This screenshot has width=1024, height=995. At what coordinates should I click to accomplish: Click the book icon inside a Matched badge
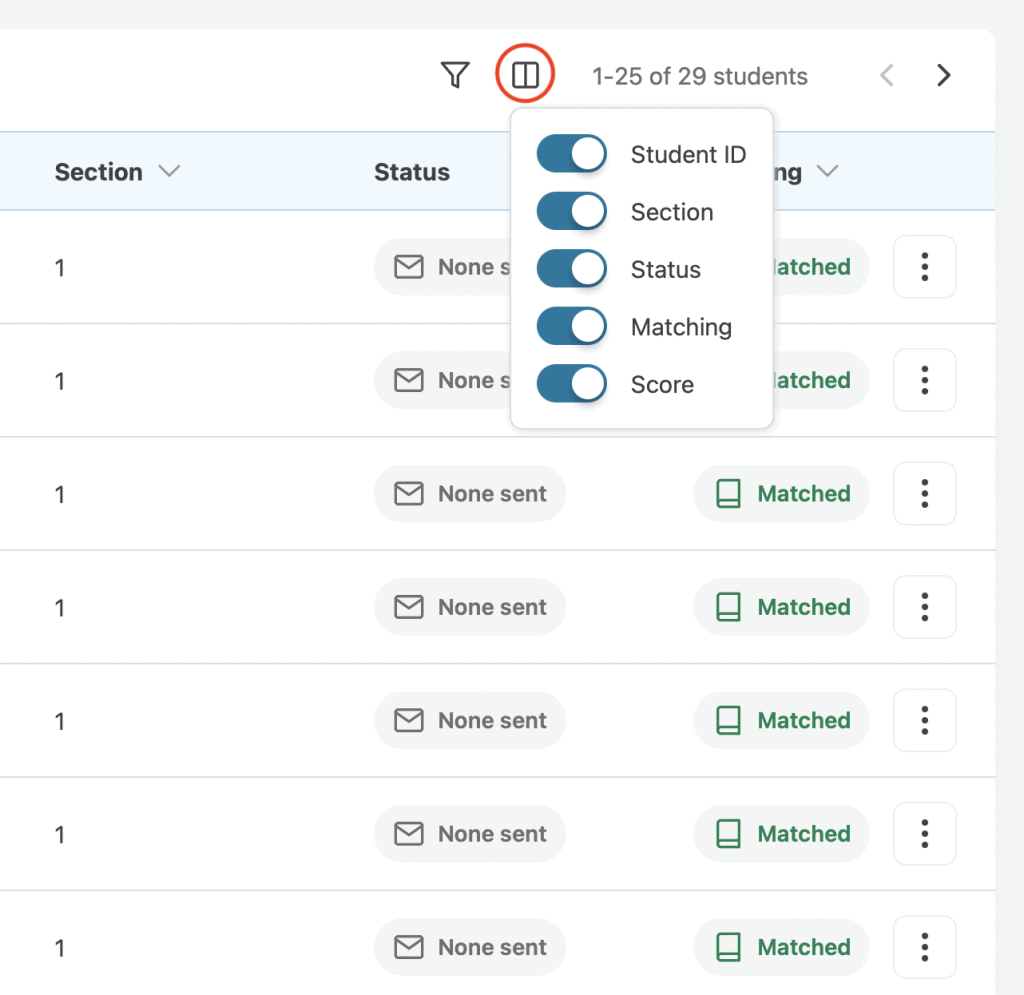pos(729,493)
